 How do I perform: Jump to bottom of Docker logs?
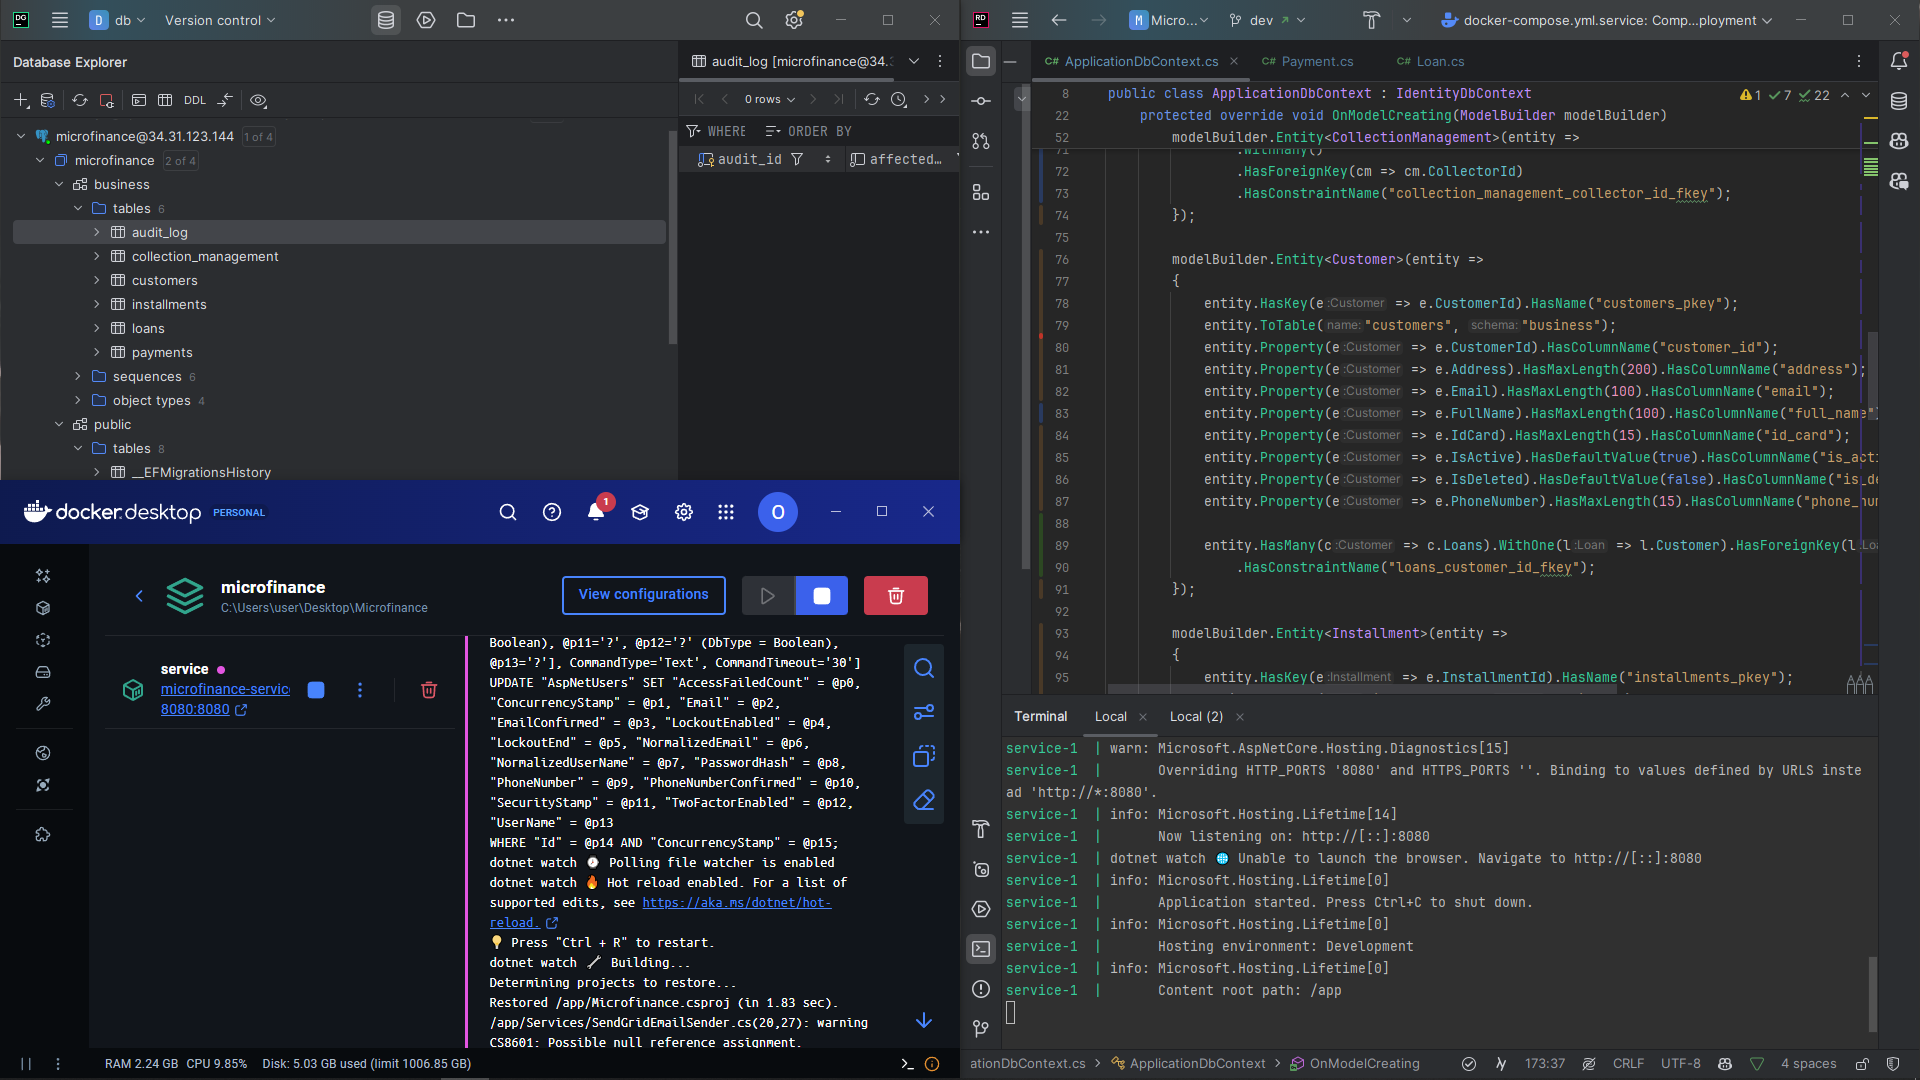click(924, 1020)
